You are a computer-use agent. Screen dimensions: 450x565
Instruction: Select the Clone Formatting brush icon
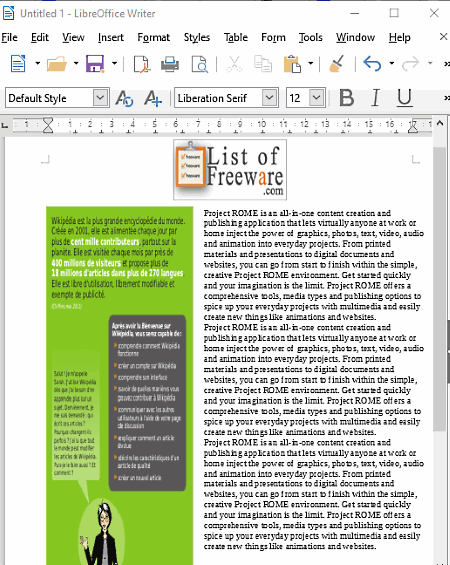tap(337, 64)
